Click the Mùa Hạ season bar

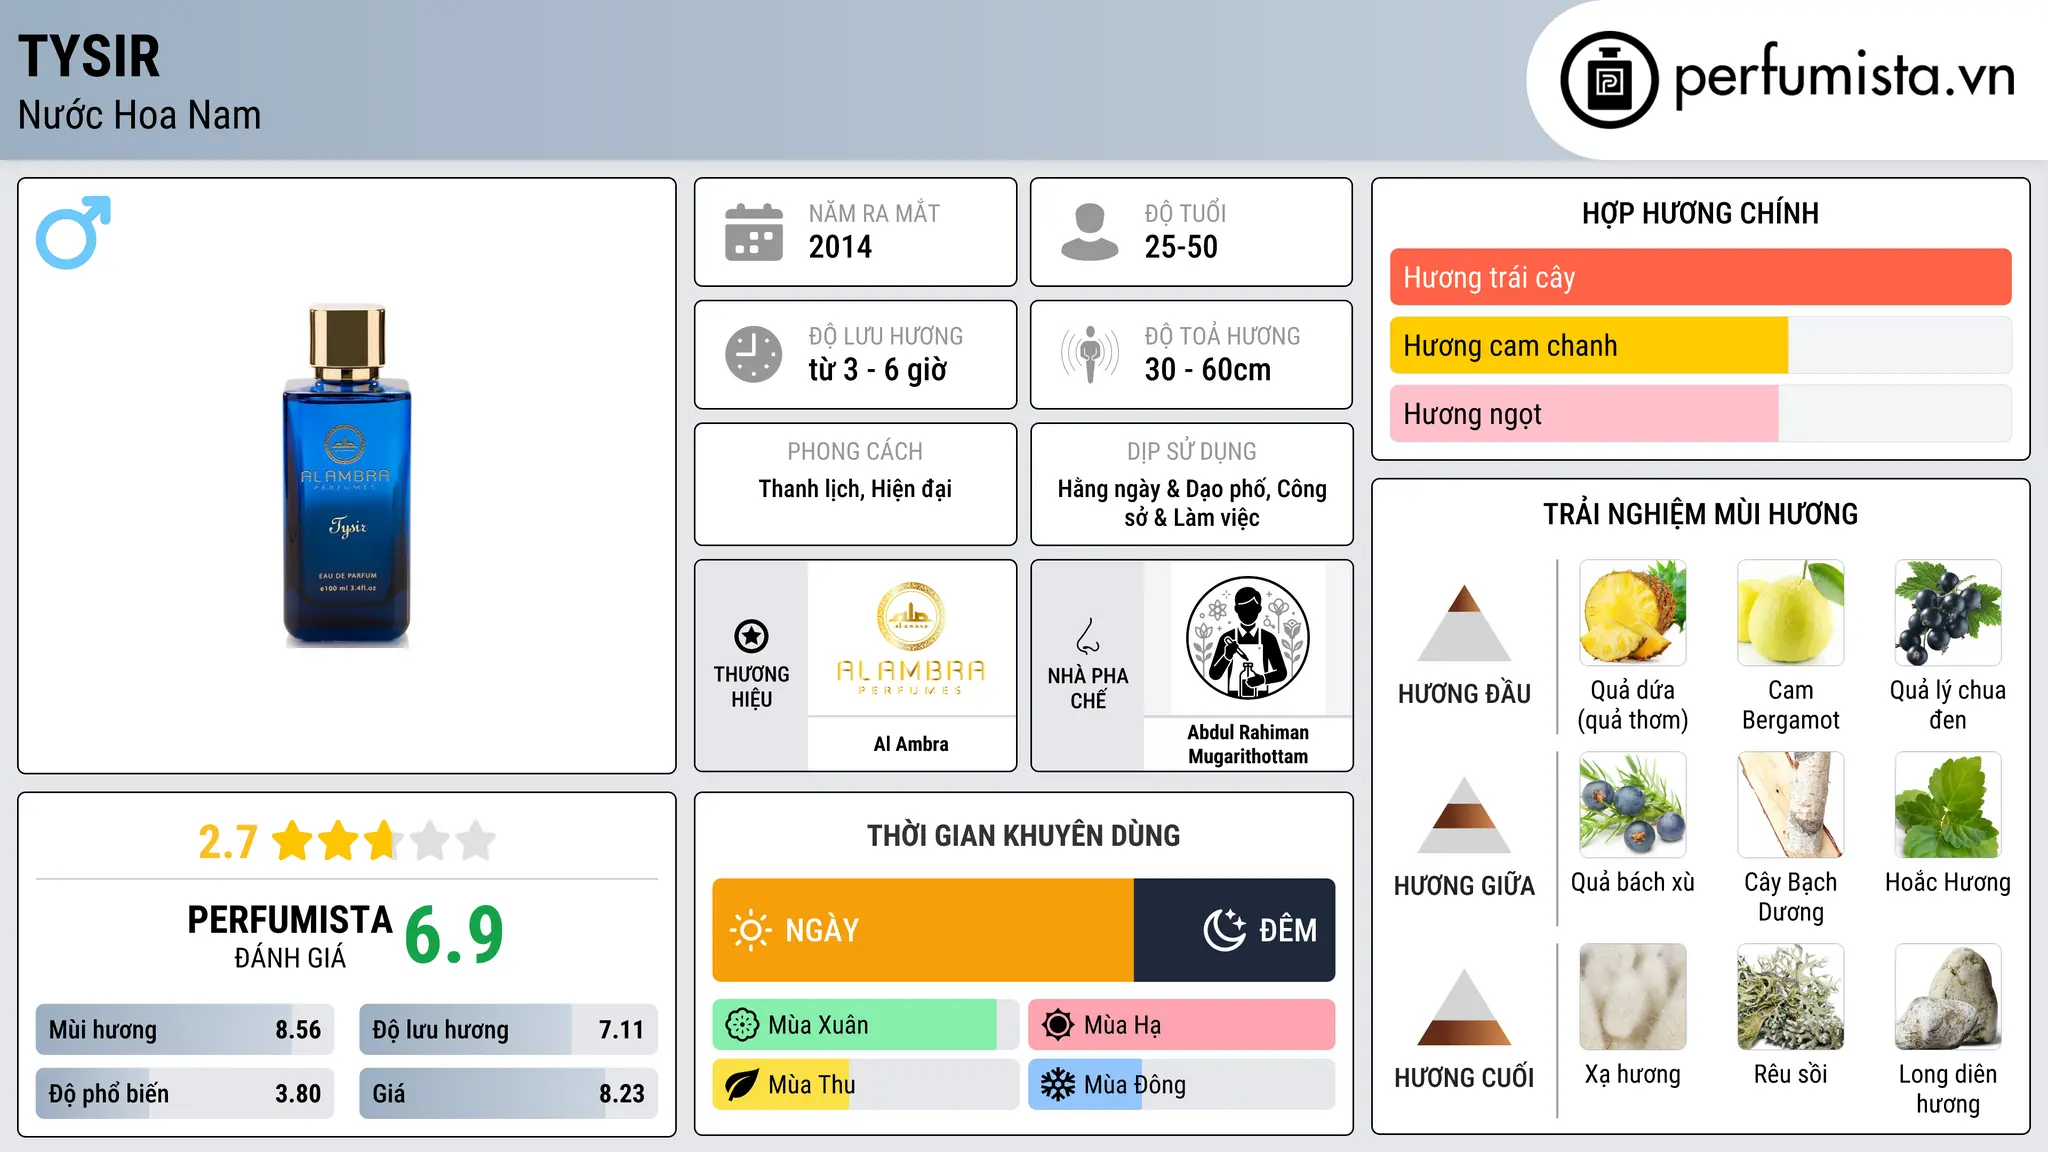pos(1181,1025)
